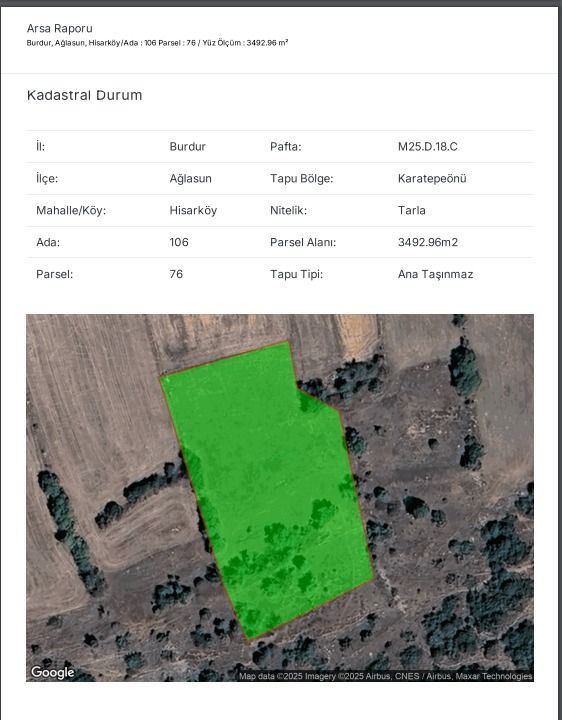Click the Google logo on the map
Image resolution: width=562 pixels, height=720 pixels.
(52, 672)
